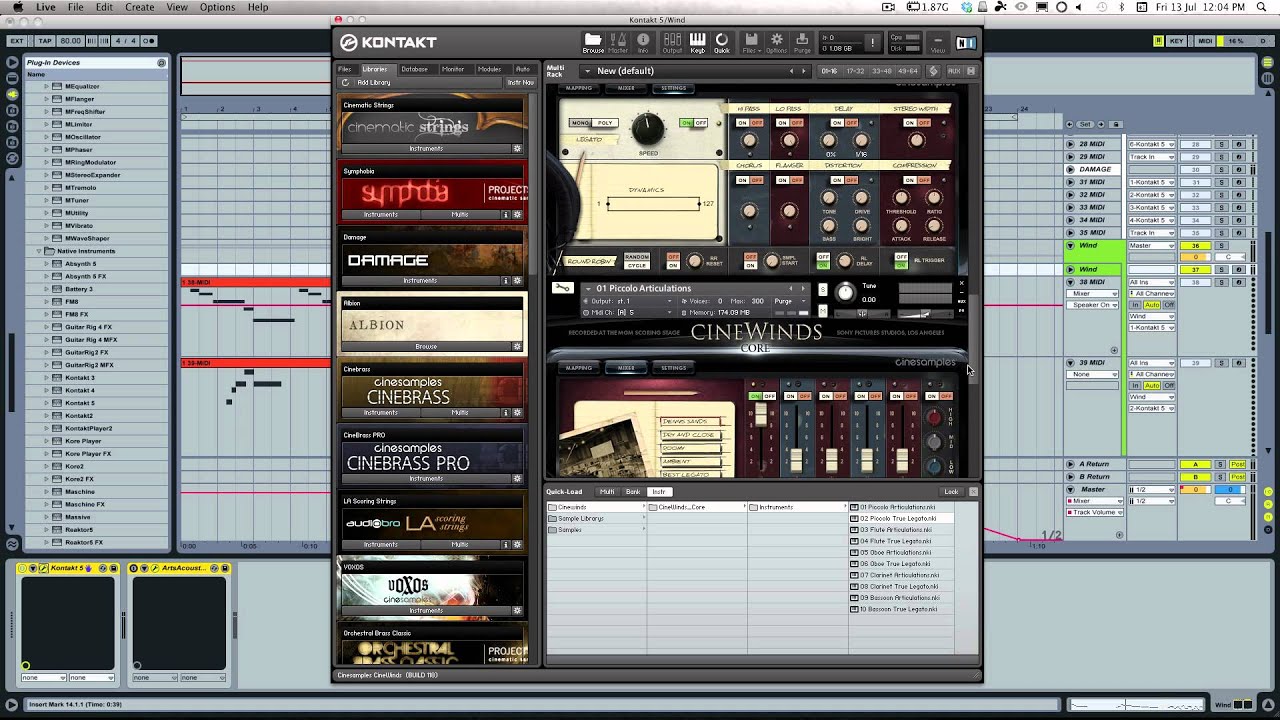Open the Piccolo instrument wrench editor
The image size is (1280, 720).
click(x=562, y=289)
